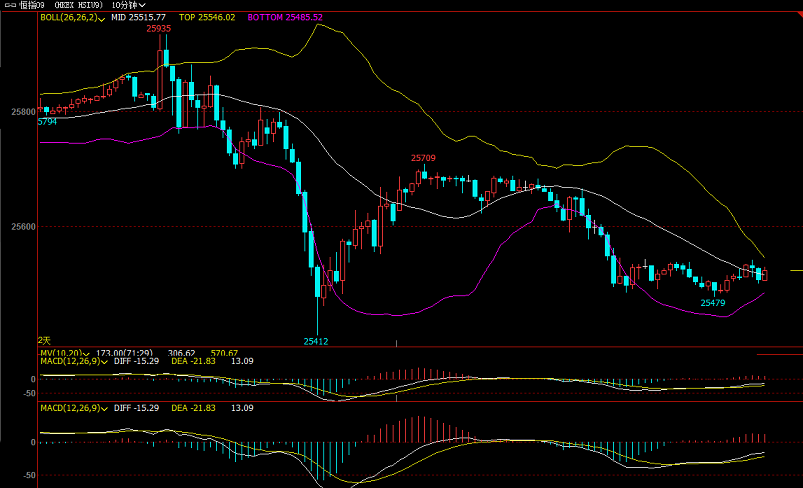
Task: Click the 25479 low price label
Action: point(713,303)
